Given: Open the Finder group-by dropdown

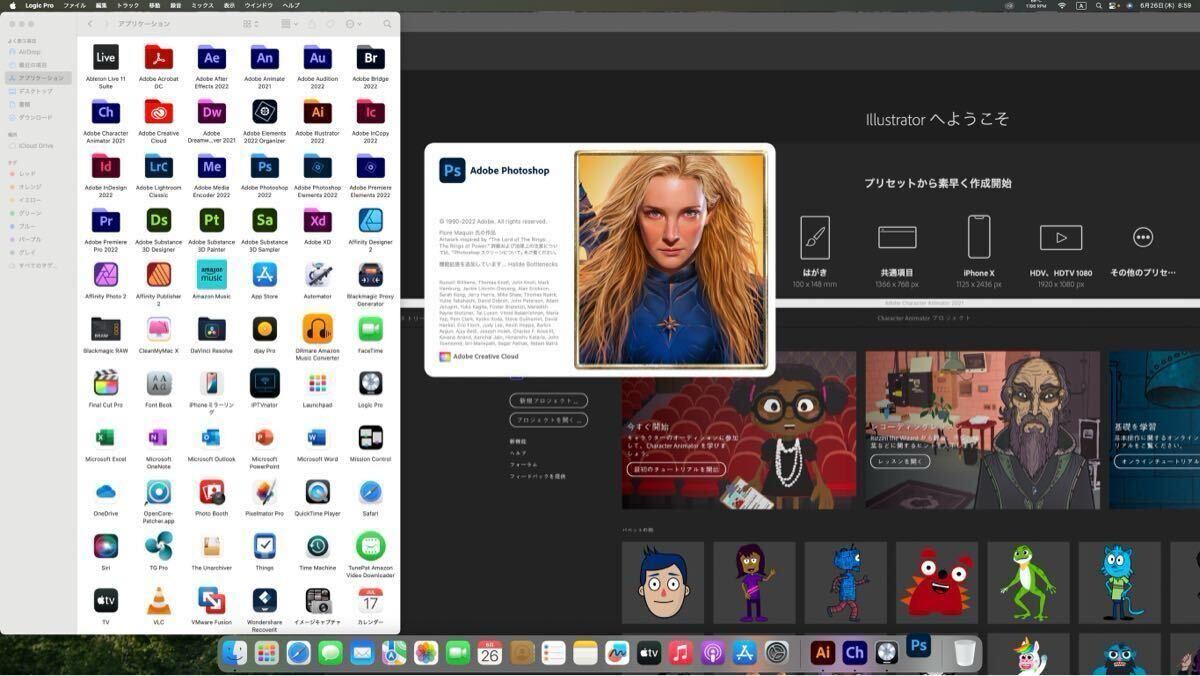Looking at the screenshot, I should [x=289, y=24].
